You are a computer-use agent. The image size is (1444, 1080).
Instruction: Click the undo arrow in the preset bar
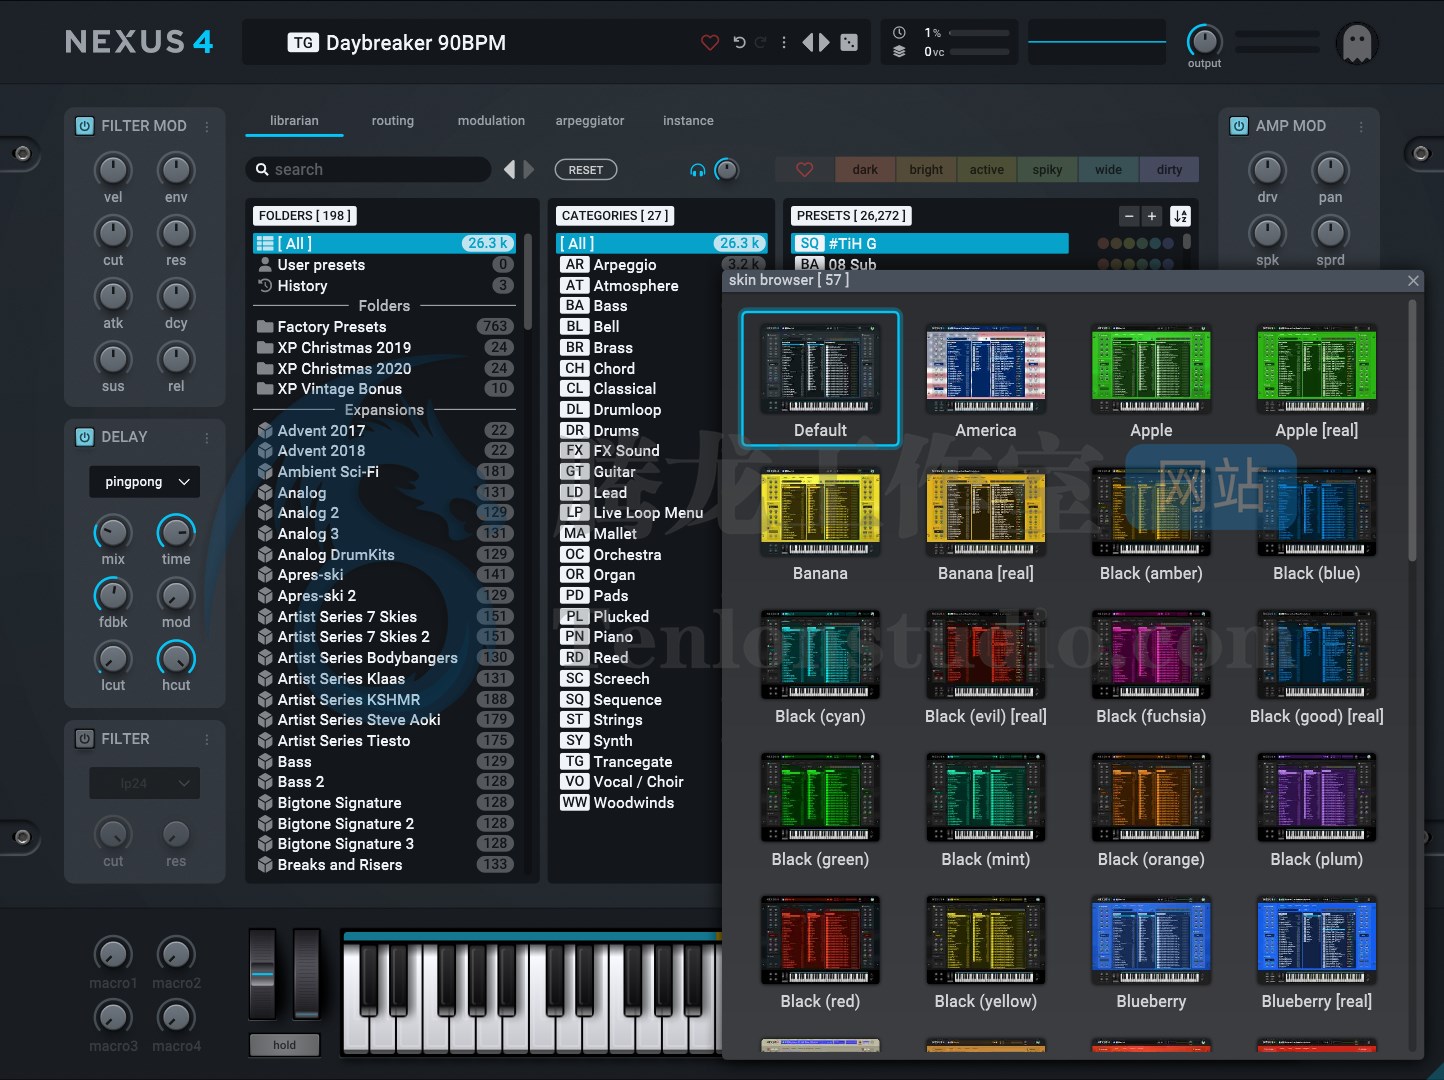(739, 42)
